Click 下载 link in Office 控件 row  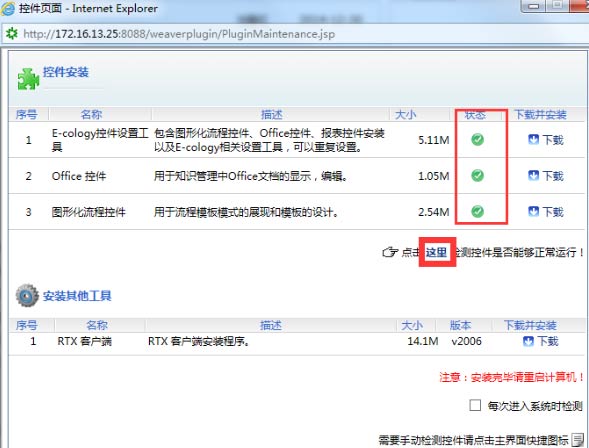(x=553, y=176)
